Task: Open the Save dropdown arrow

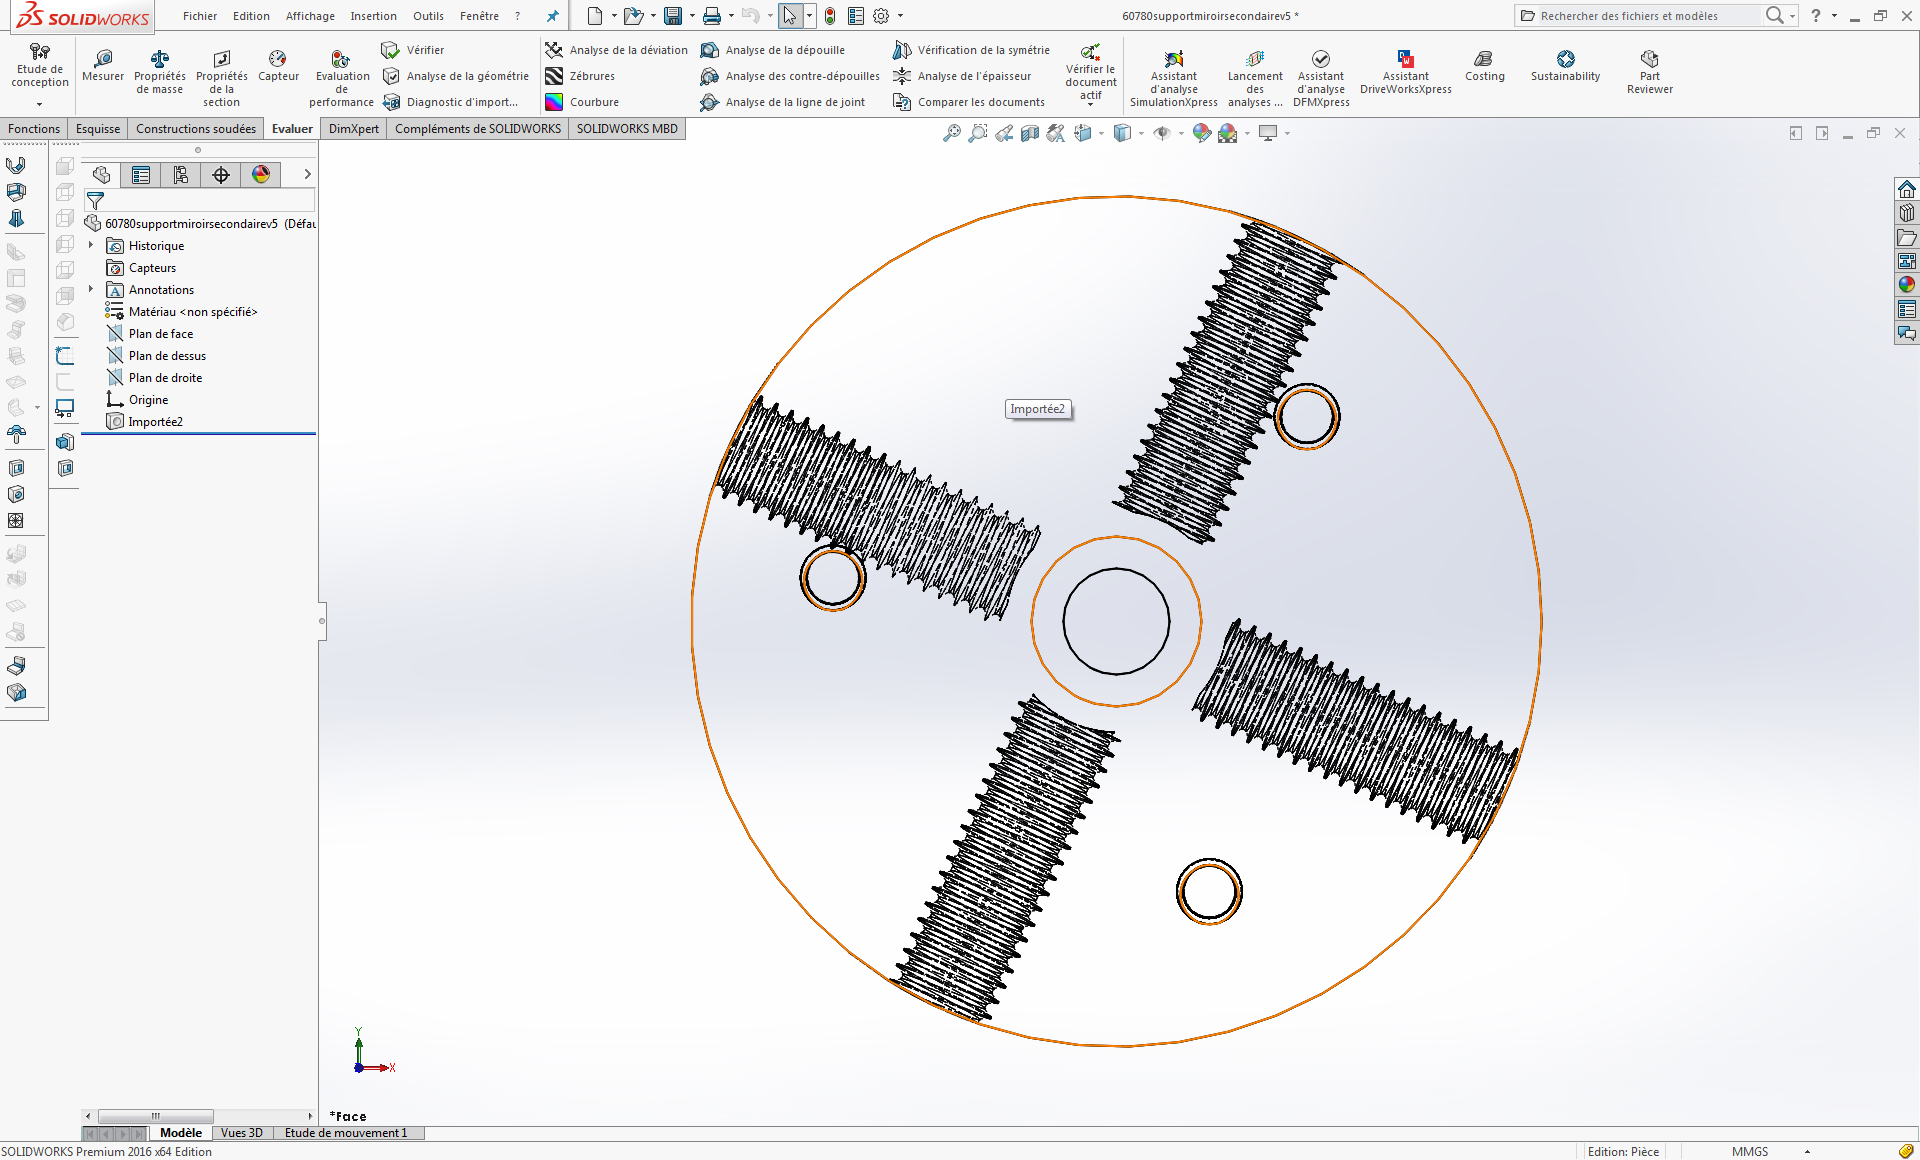Action: [x=692, y=16]
